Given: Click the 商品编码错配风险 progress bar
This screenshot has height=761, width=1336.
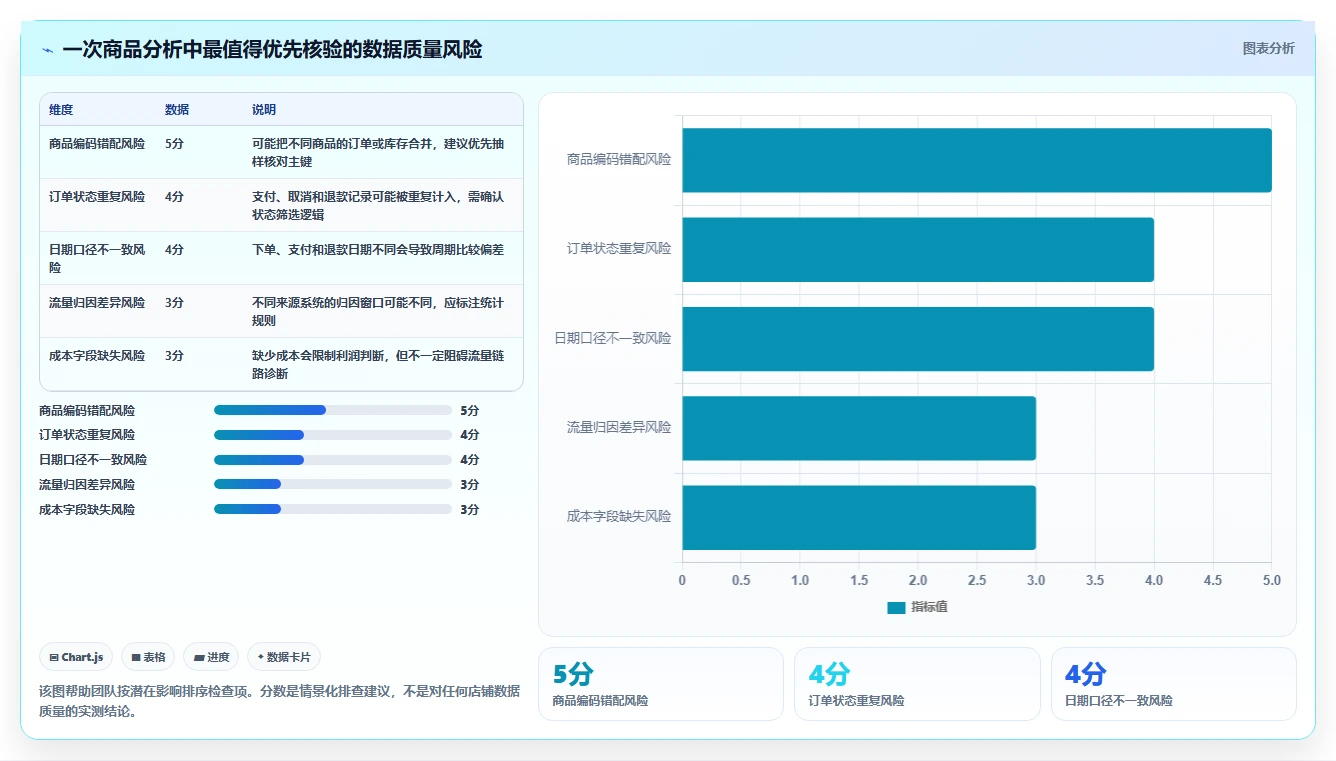Looking at the screenshot, I should pos(333,410).
